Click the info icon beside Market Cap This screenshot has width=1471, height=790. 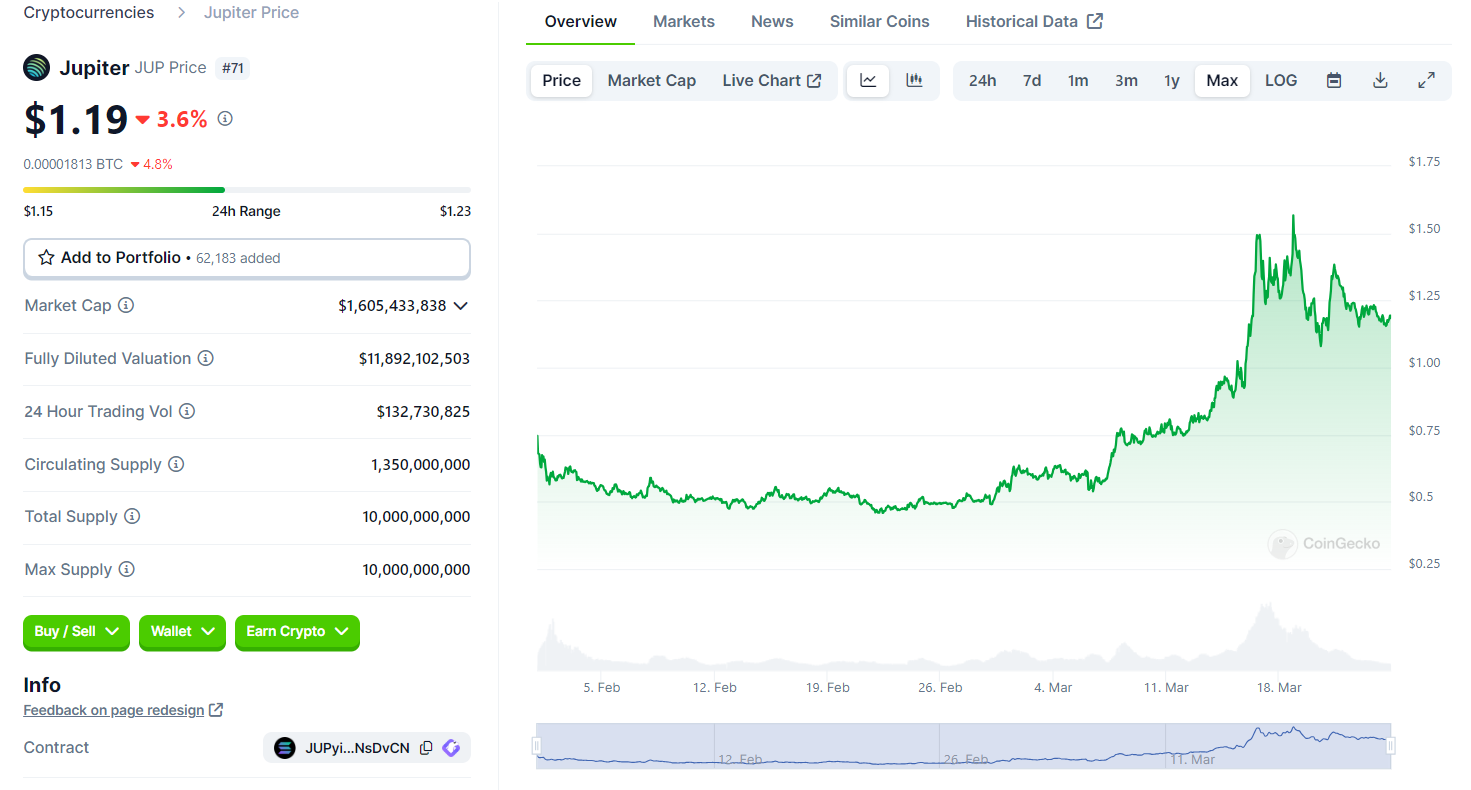point(126,306)
